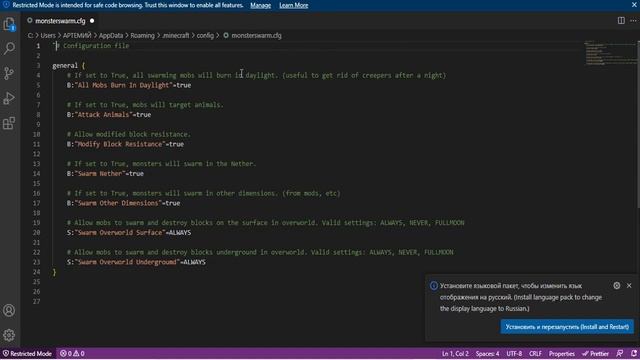Click the feedback icon in status bar
Image resolution: width=640 pixels, height=360 pixels.
[x=620, y=353]
